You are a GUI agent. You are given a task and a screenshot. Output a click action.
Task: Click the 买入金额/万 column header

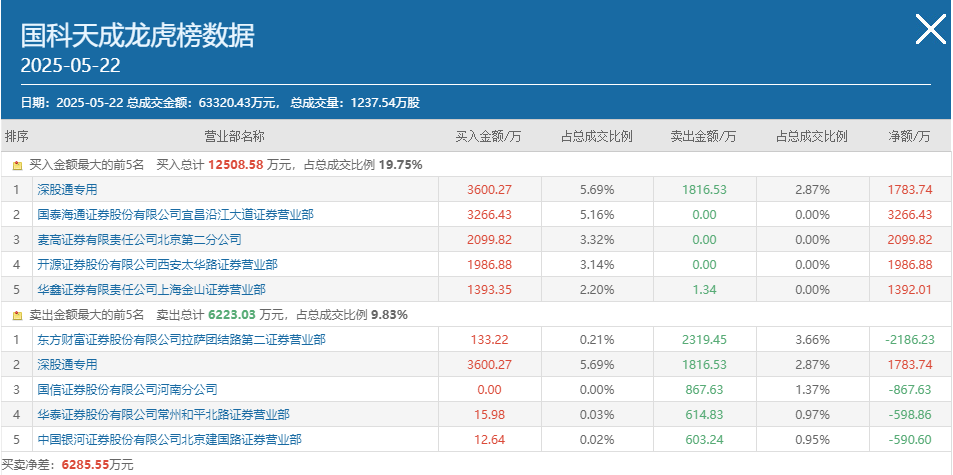[x=489, y=137]
